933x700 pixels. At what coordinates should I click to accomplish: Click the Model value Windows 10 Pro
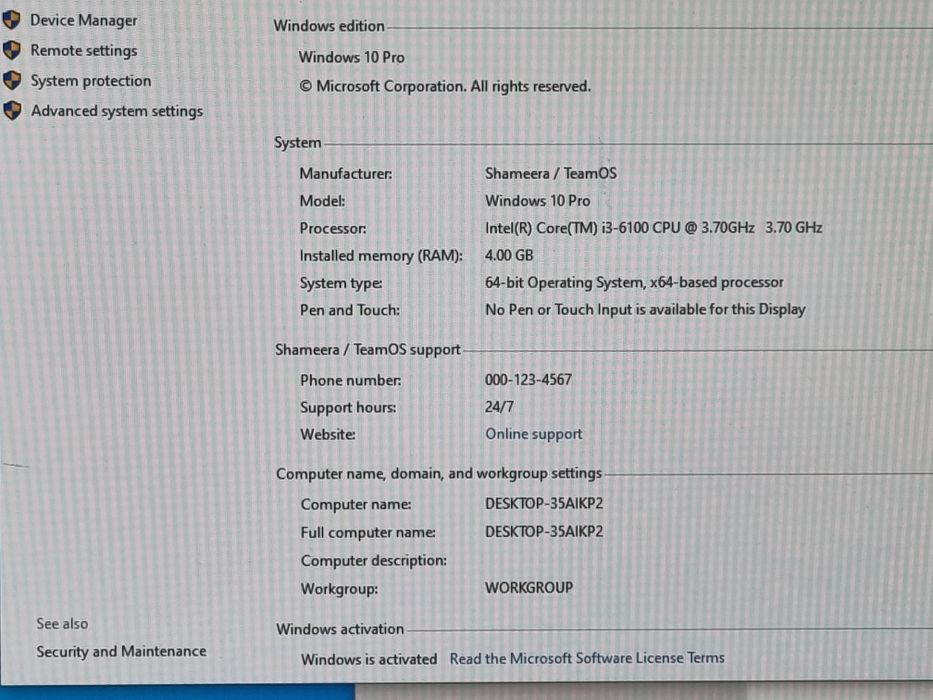click(x=538, y=201)
